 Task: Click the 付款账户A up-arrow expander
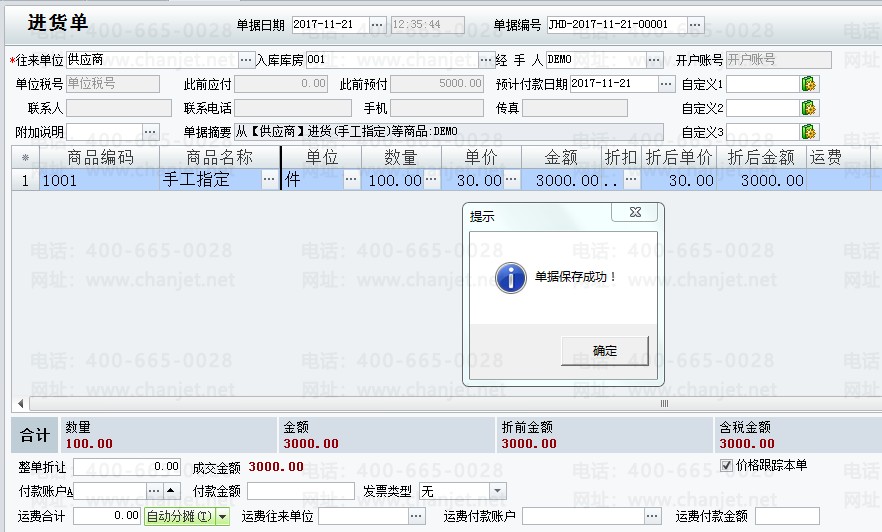tap(170, 491)
